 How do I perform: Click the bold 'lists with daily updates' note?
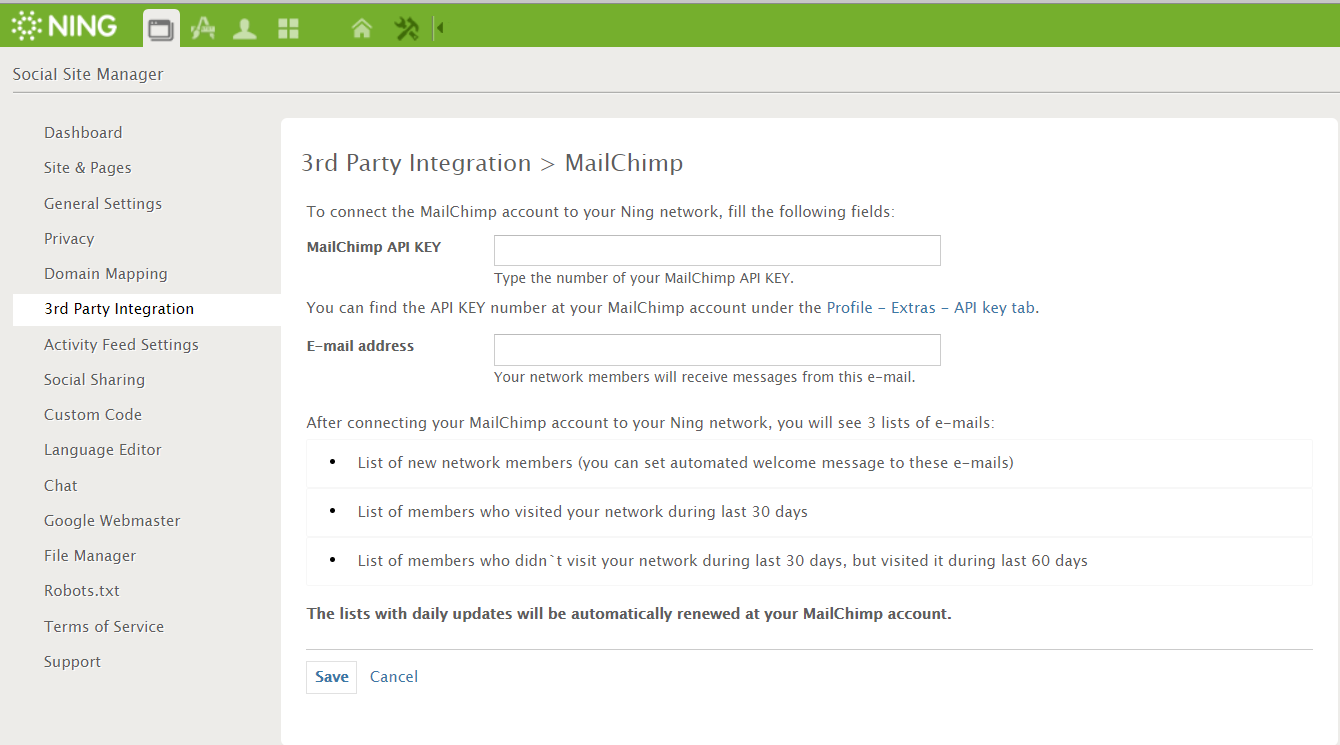click(629, 614)
